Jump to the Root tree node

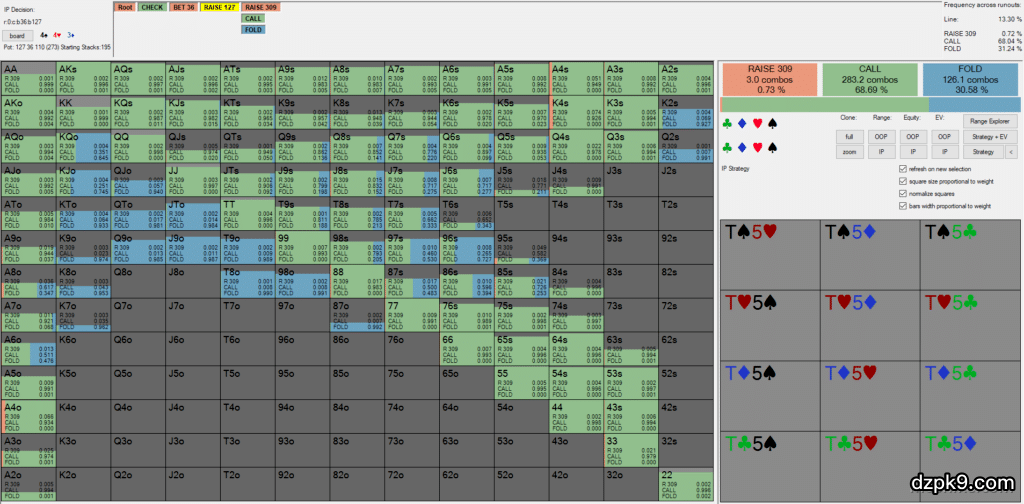click(124, 7)
